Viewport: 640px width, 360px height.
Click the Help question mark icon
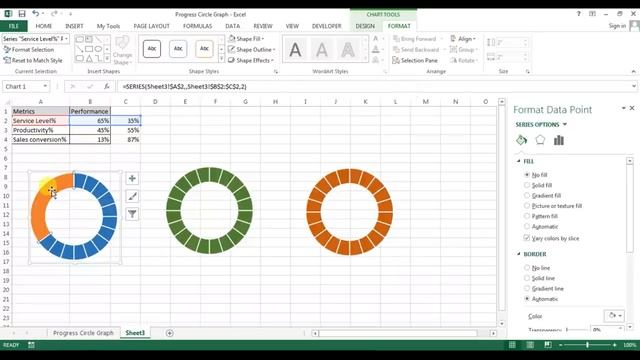pos(578,14)
